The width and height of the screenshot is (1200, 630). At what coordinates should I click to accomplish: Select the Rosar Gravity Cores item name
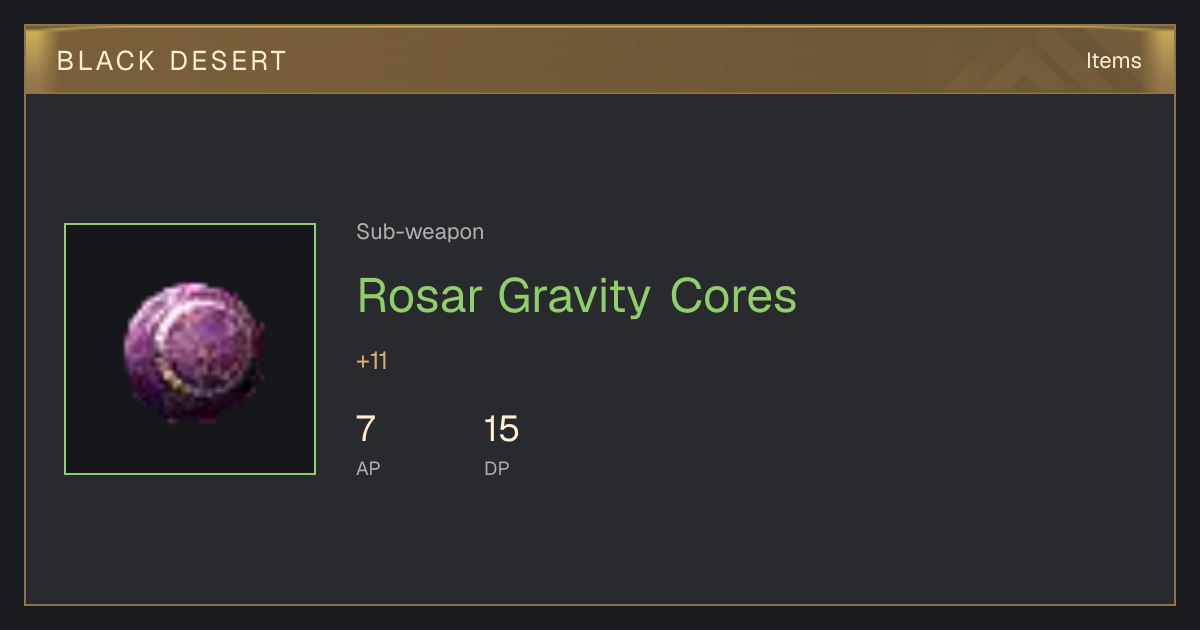tap(577, 296)
